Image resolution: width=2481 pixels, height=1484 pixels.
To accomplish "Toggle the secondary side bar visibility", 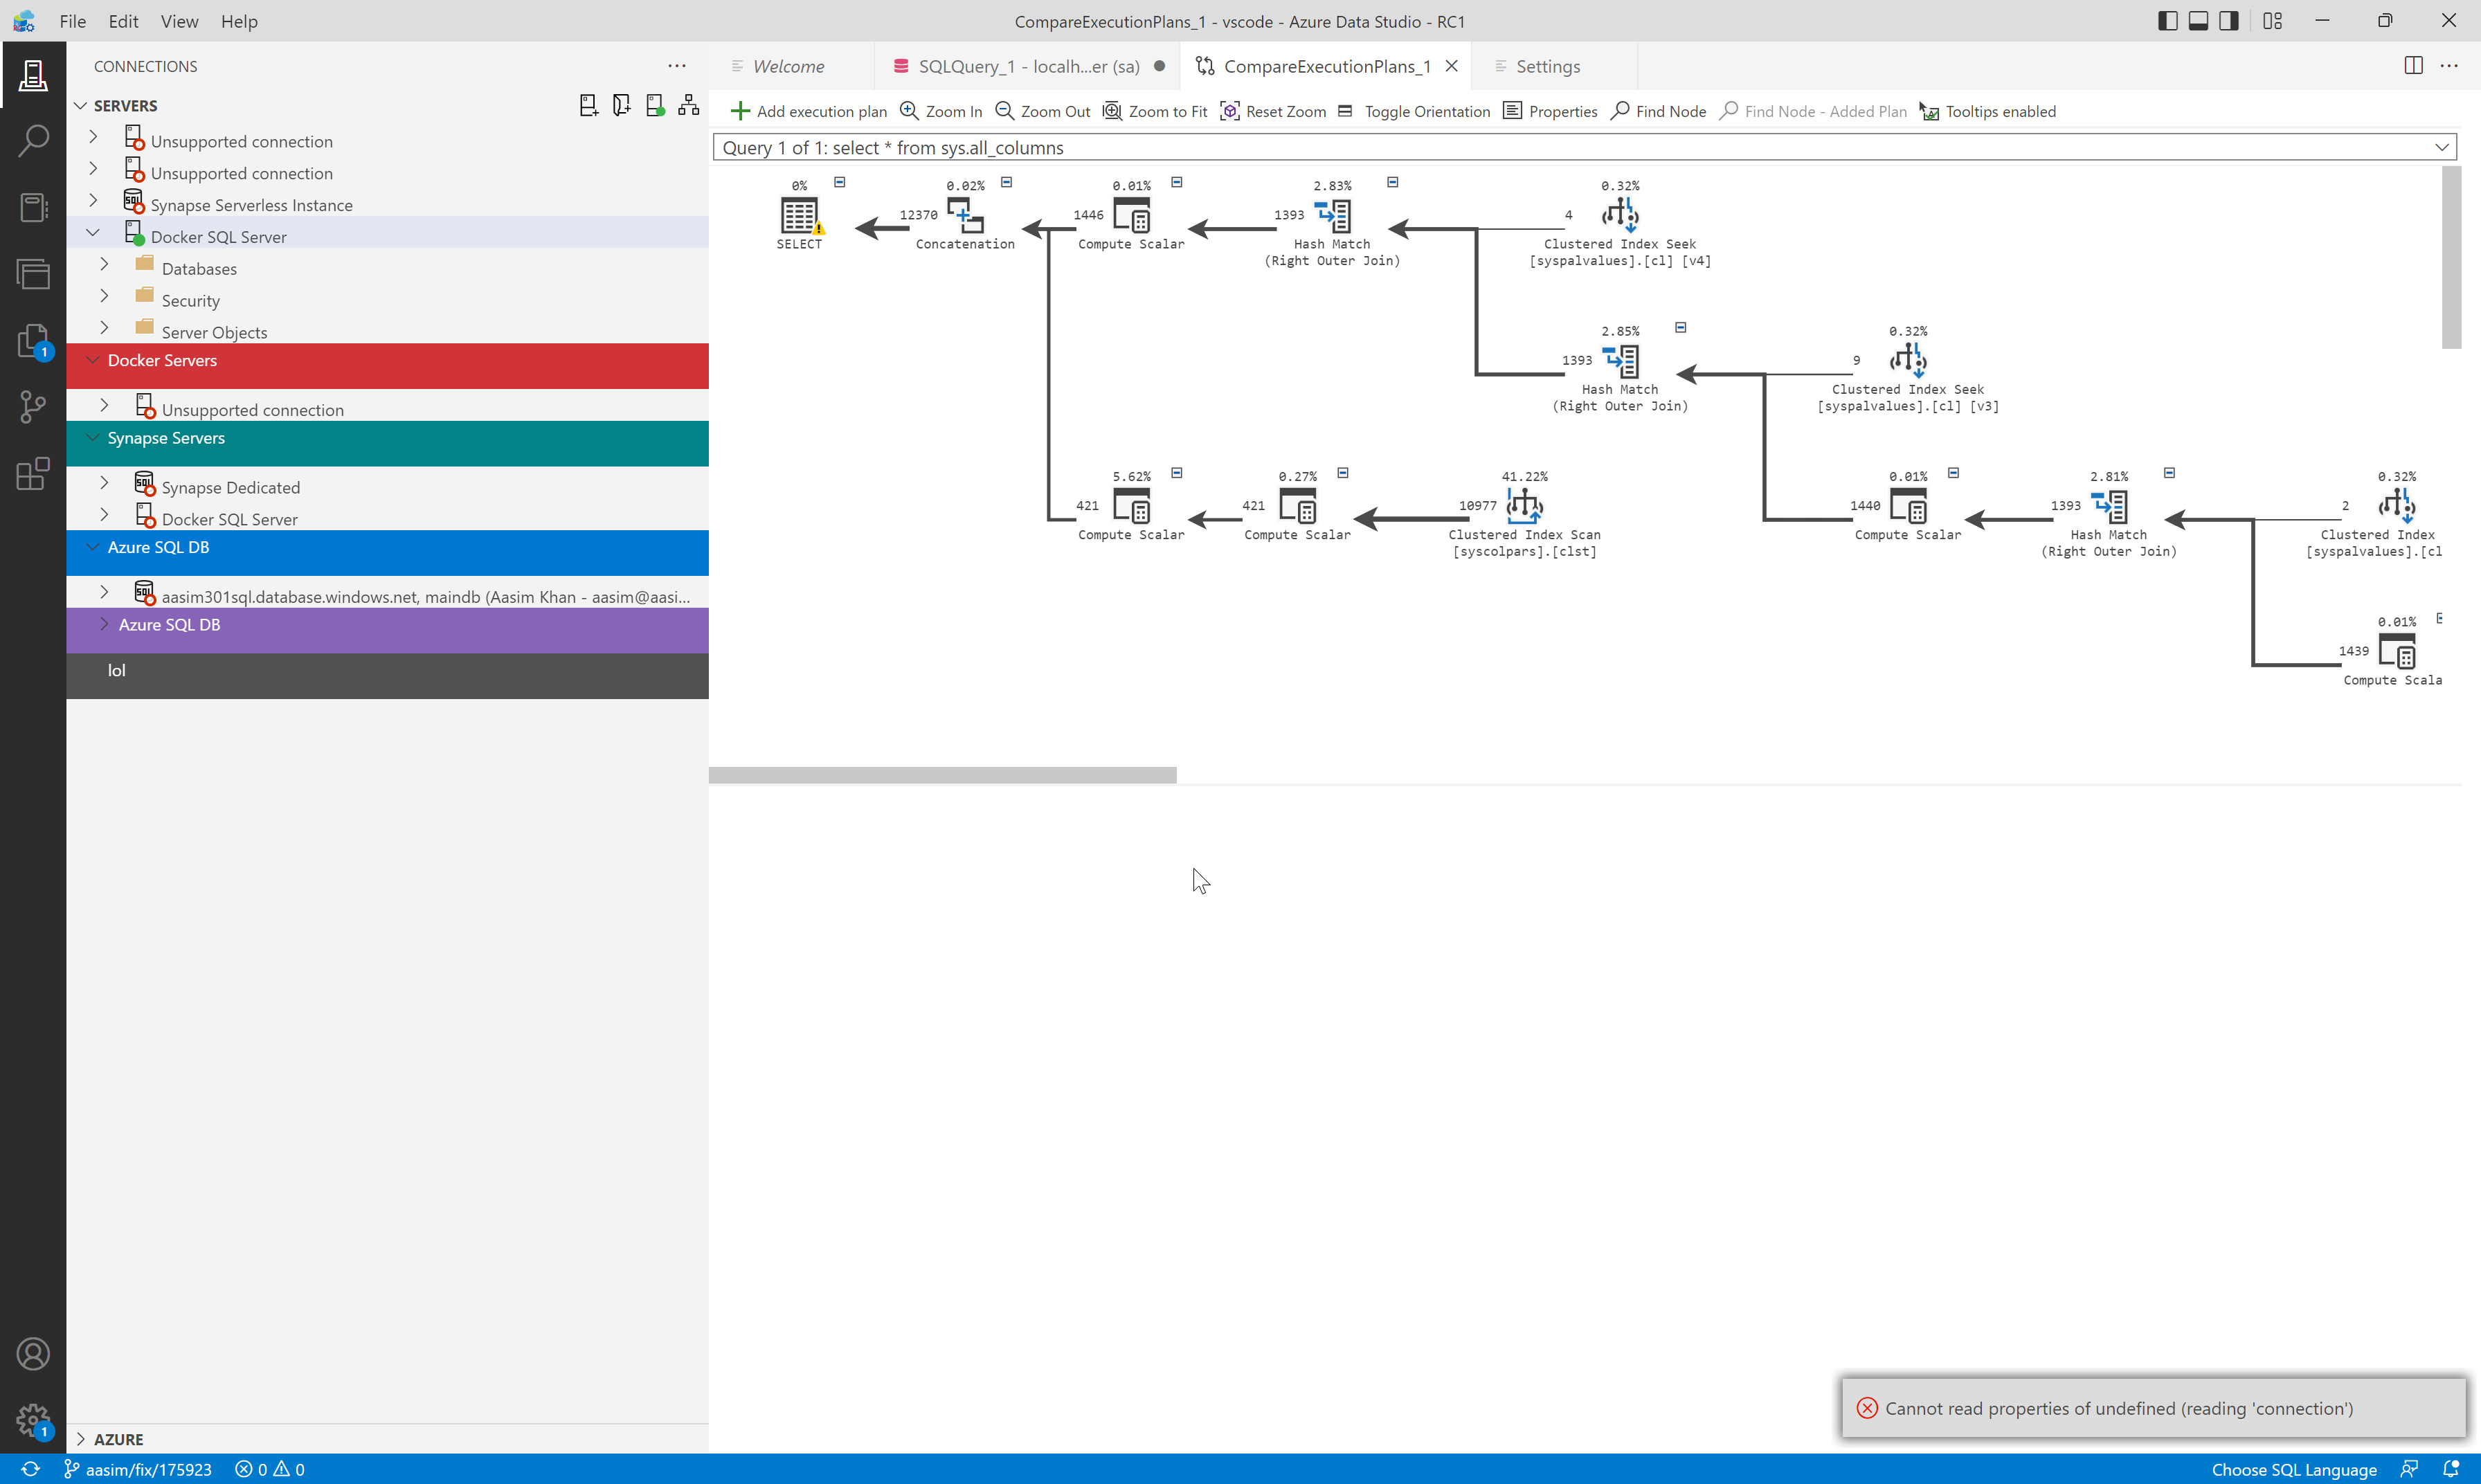I will [2228, 20].
